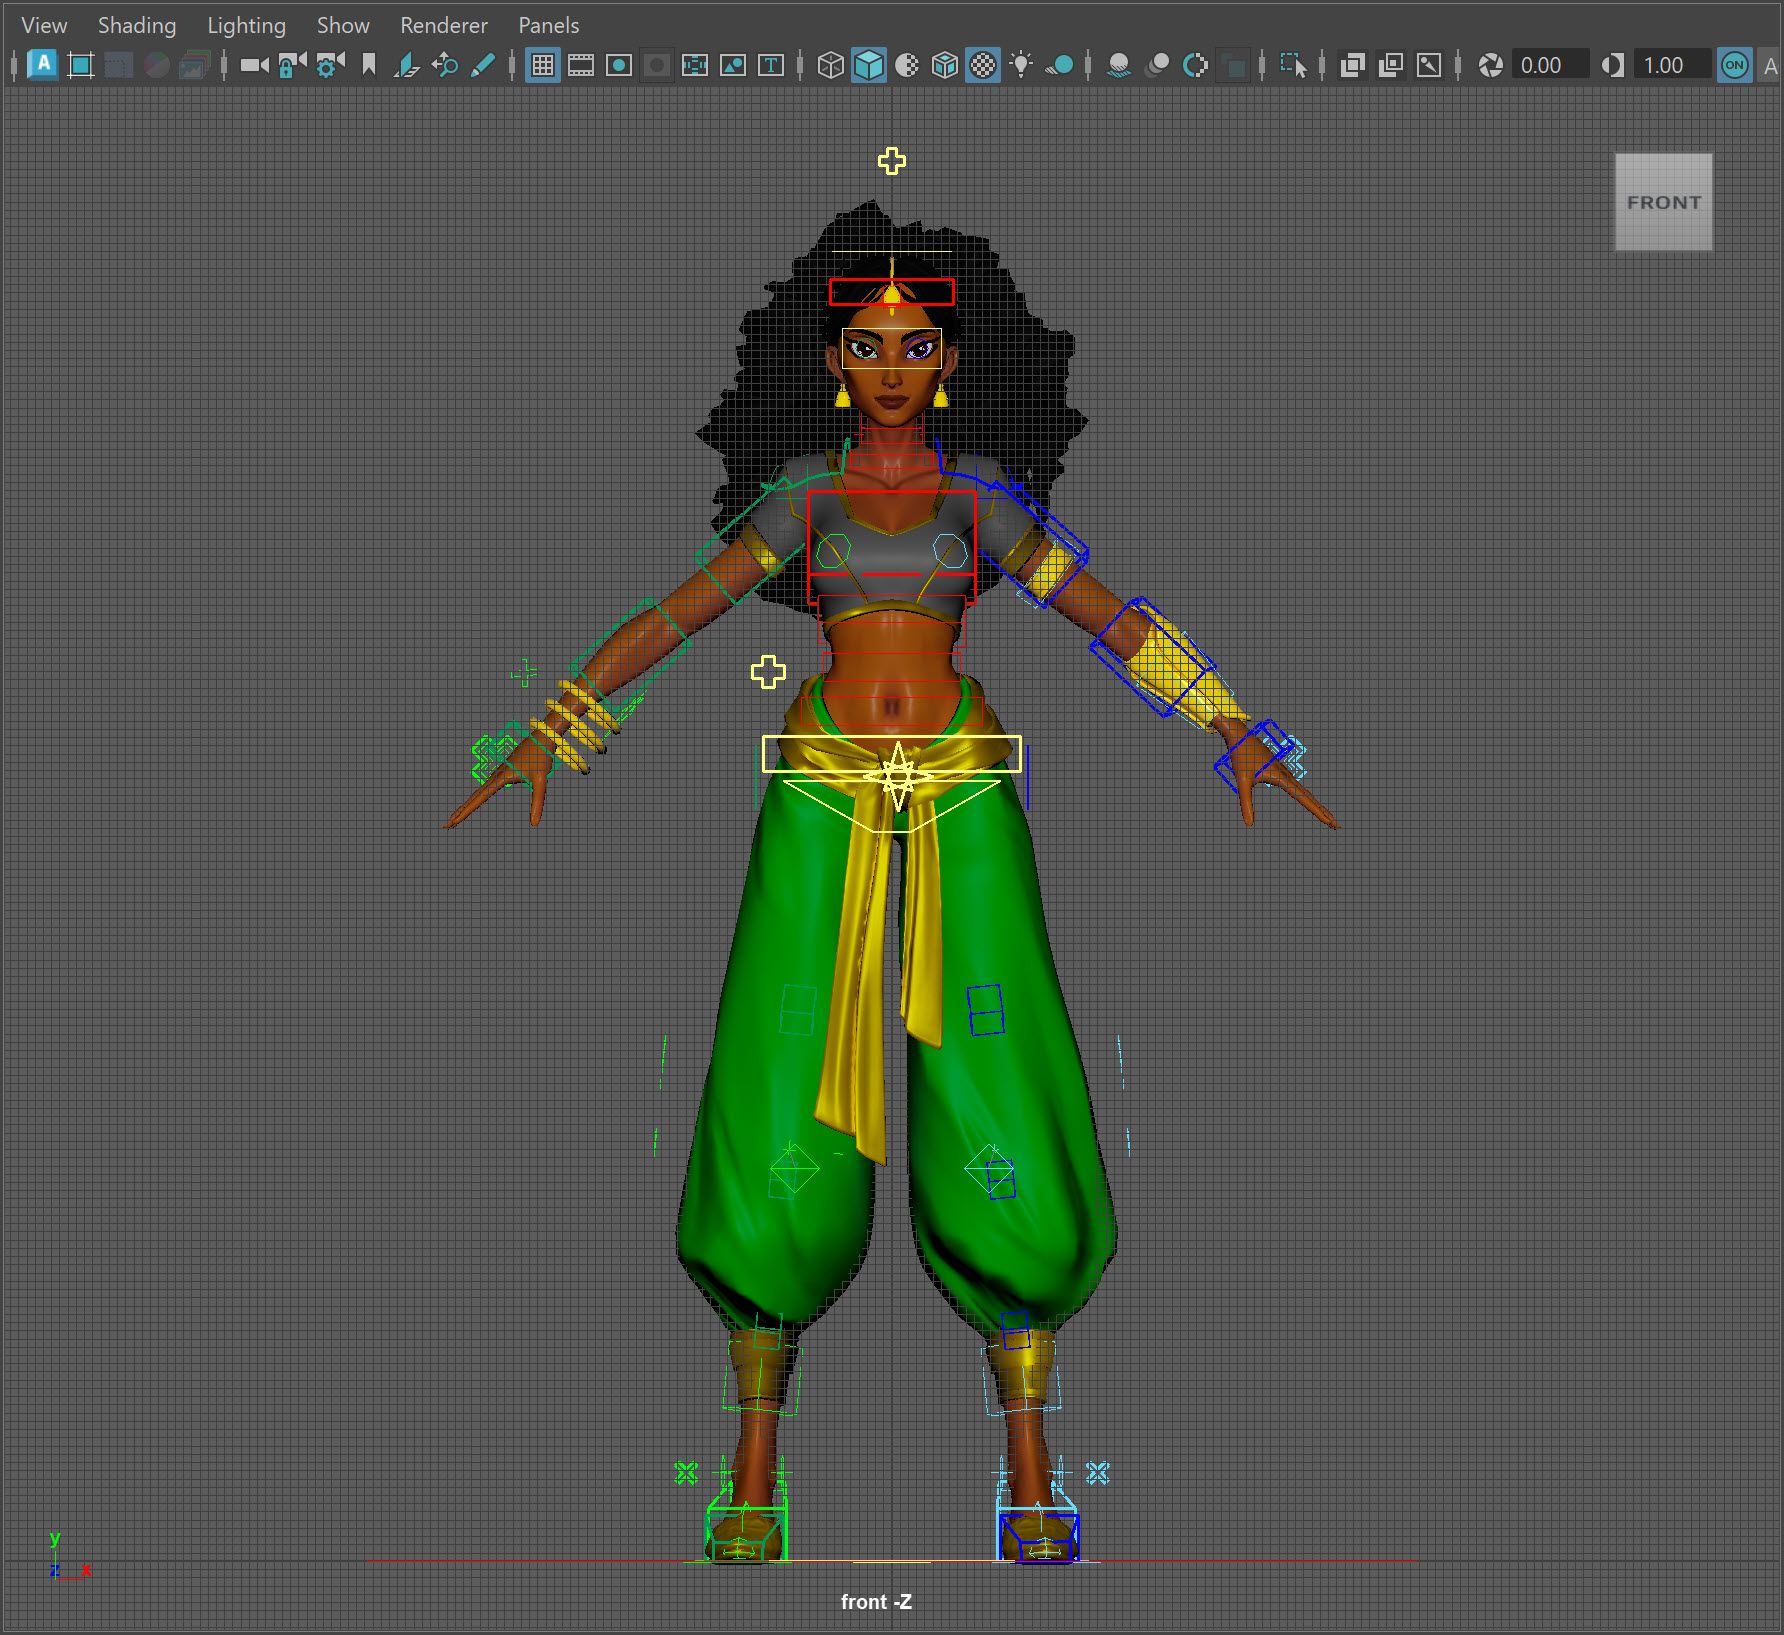Open the Shading menu
Viewport: 1784px width, 1635px height.
click(137, 25)
